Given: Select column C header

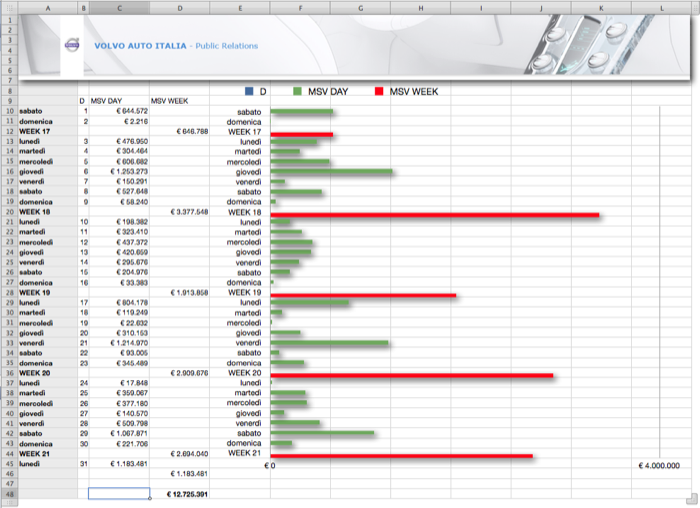Looking at the screenshot, I should click(x=119, y=7).
